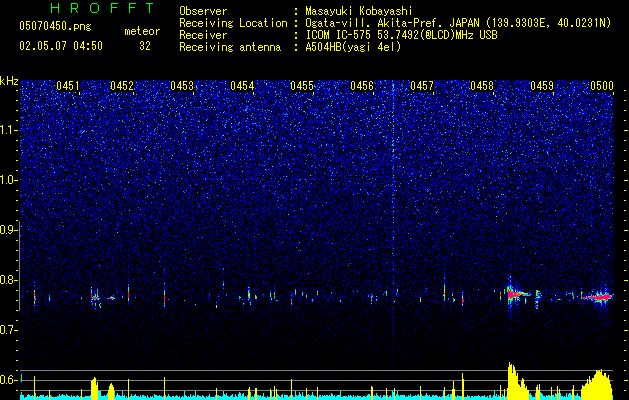This screenshot has width=629, height=400.
Task: Click the Receiving Location field label
Action: [x=233, y=23]
